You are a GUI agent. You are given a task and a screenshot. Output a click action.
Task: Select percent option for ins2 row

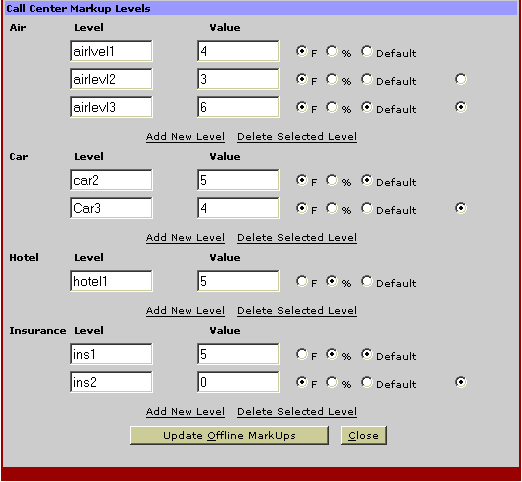tap(332, 382)
